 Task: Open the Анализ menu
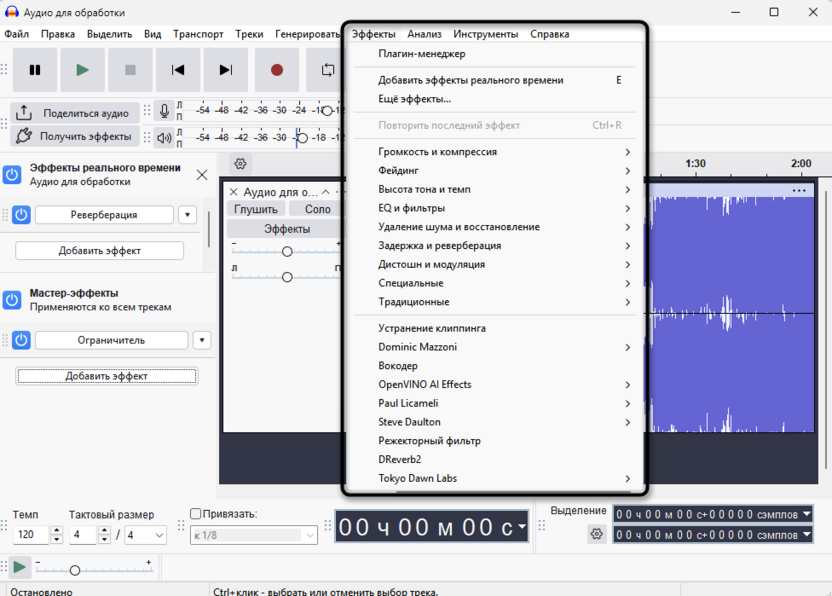[x=424, y=34]
